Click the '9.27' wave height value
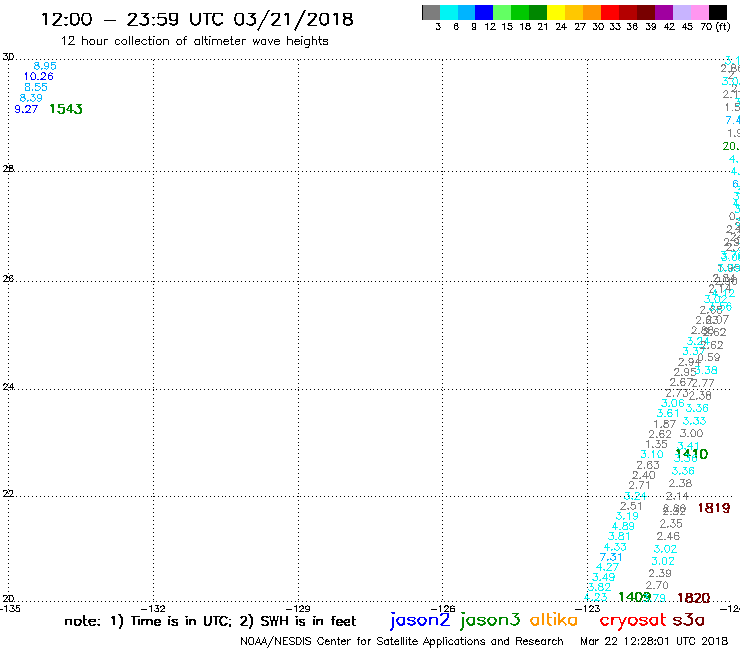The width and height of the screenshot is (740, 650). [26, 109]
